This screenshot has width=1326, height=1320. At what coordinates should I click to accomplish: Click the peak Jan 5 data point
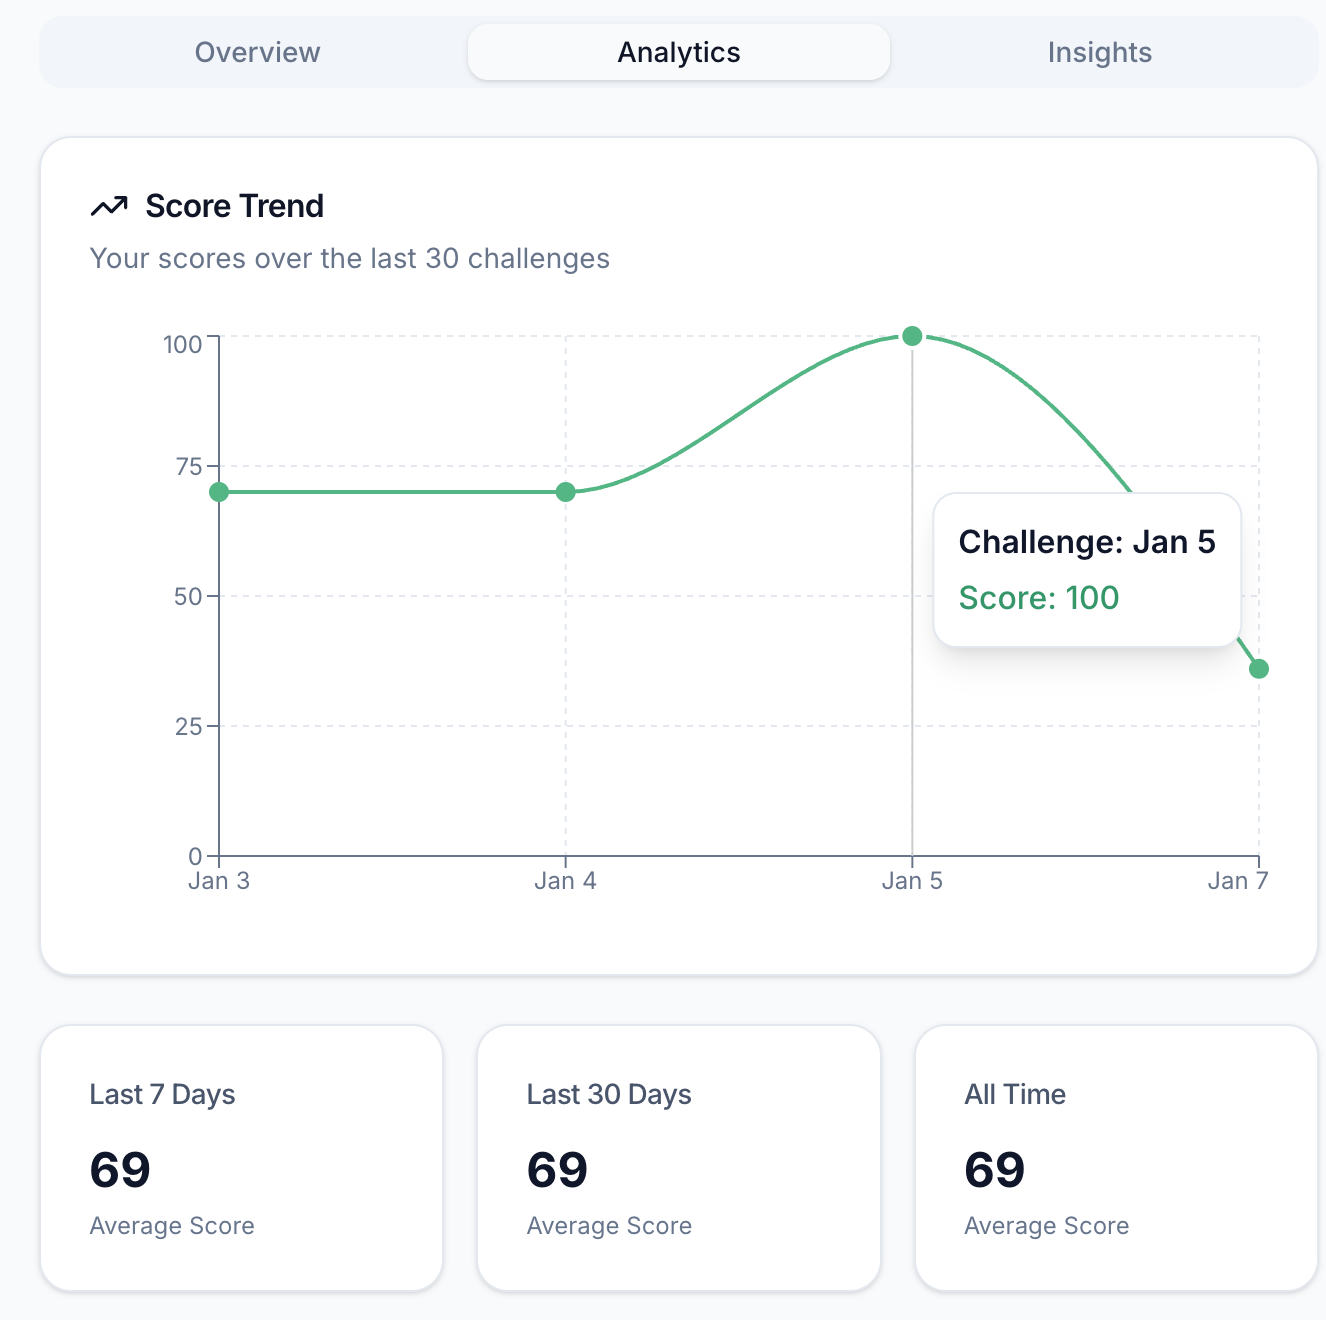pyautogui.click(x=911, y=336)
